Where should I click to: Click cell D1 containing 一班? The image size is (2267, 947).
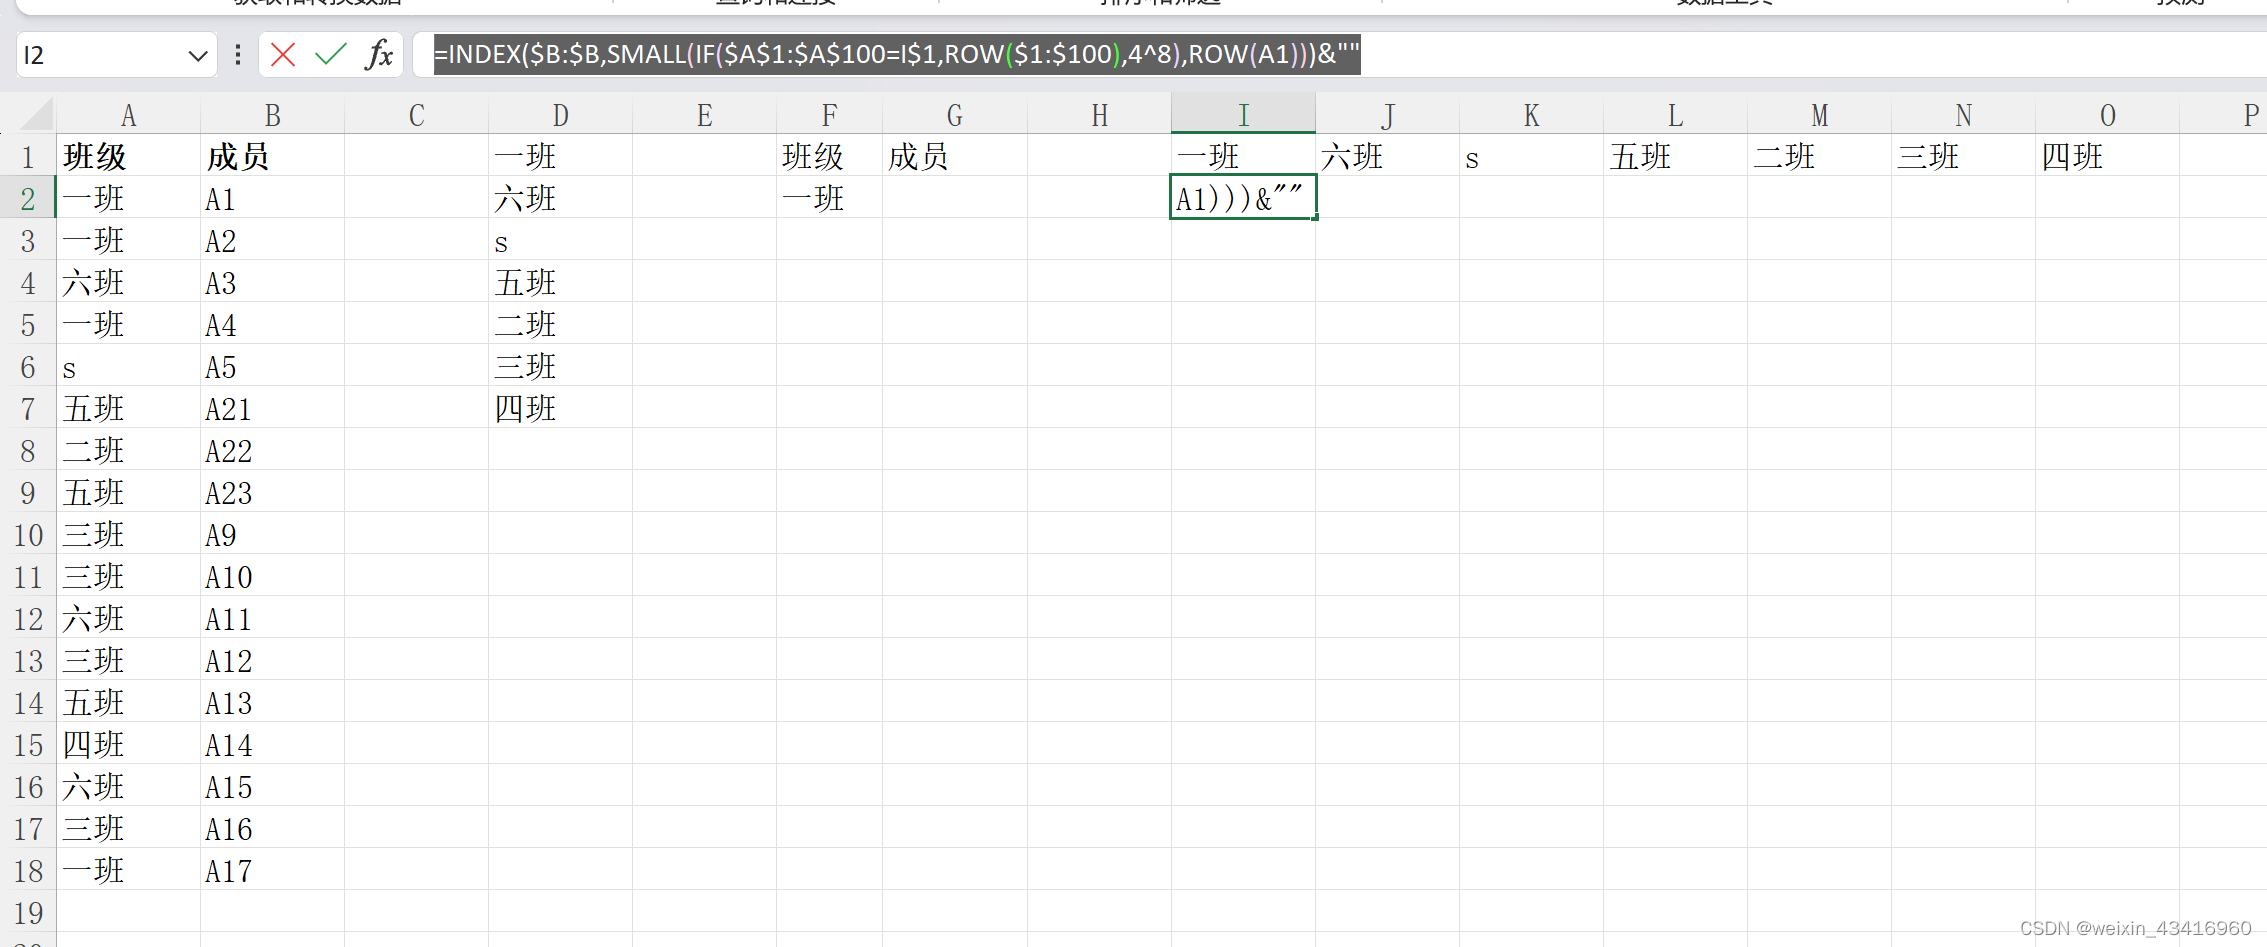pyautogui.click(x=560, y=156)
